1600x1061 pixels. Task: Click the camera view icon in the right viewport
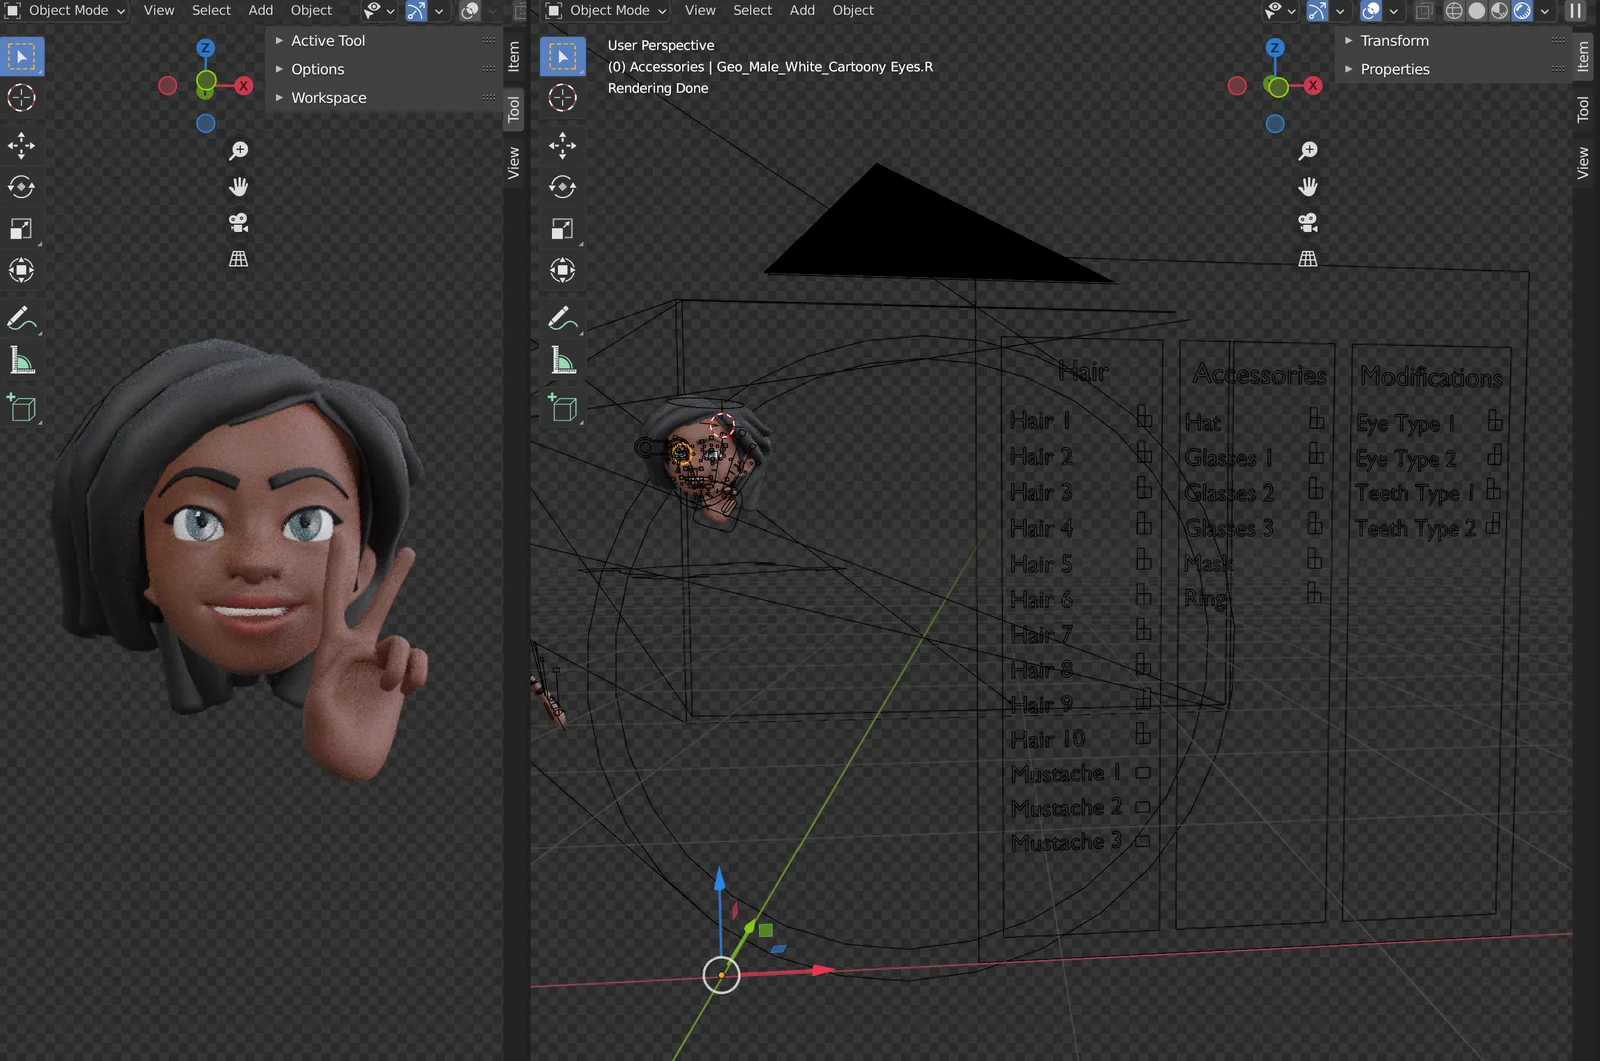(x=1308, y=222)
